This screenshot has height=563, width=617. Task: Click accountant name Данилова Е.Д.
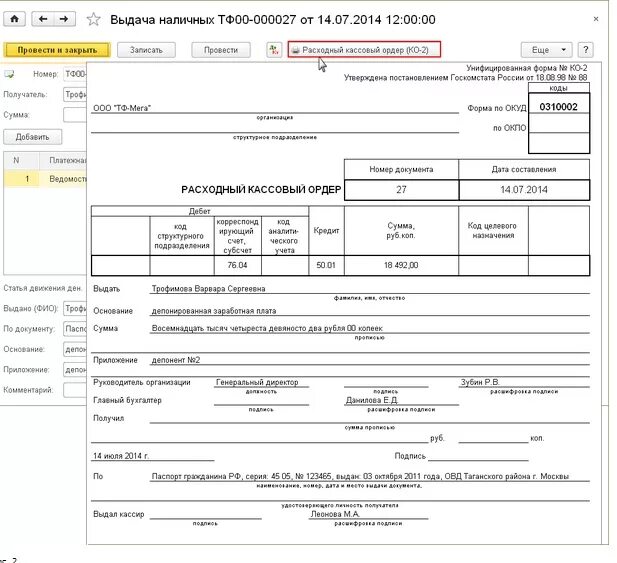point(371,400)
